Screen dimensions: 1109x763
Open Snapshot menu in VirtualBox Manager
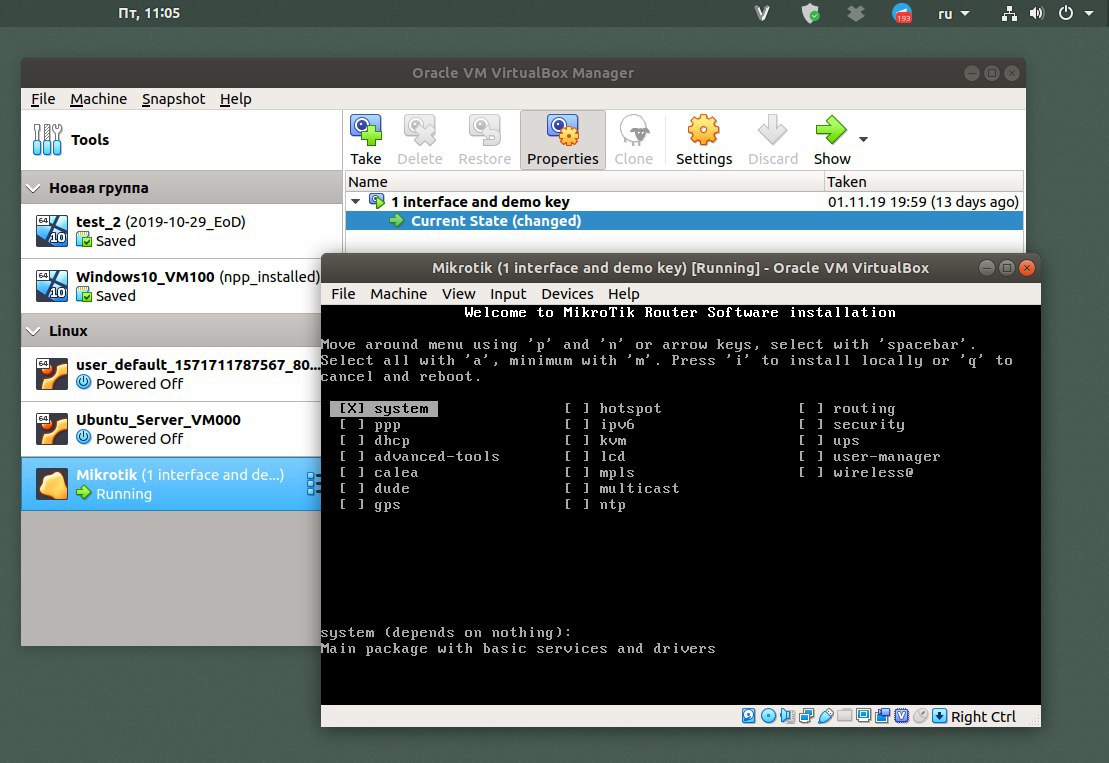pyautogui.click(x=173, y=99)
